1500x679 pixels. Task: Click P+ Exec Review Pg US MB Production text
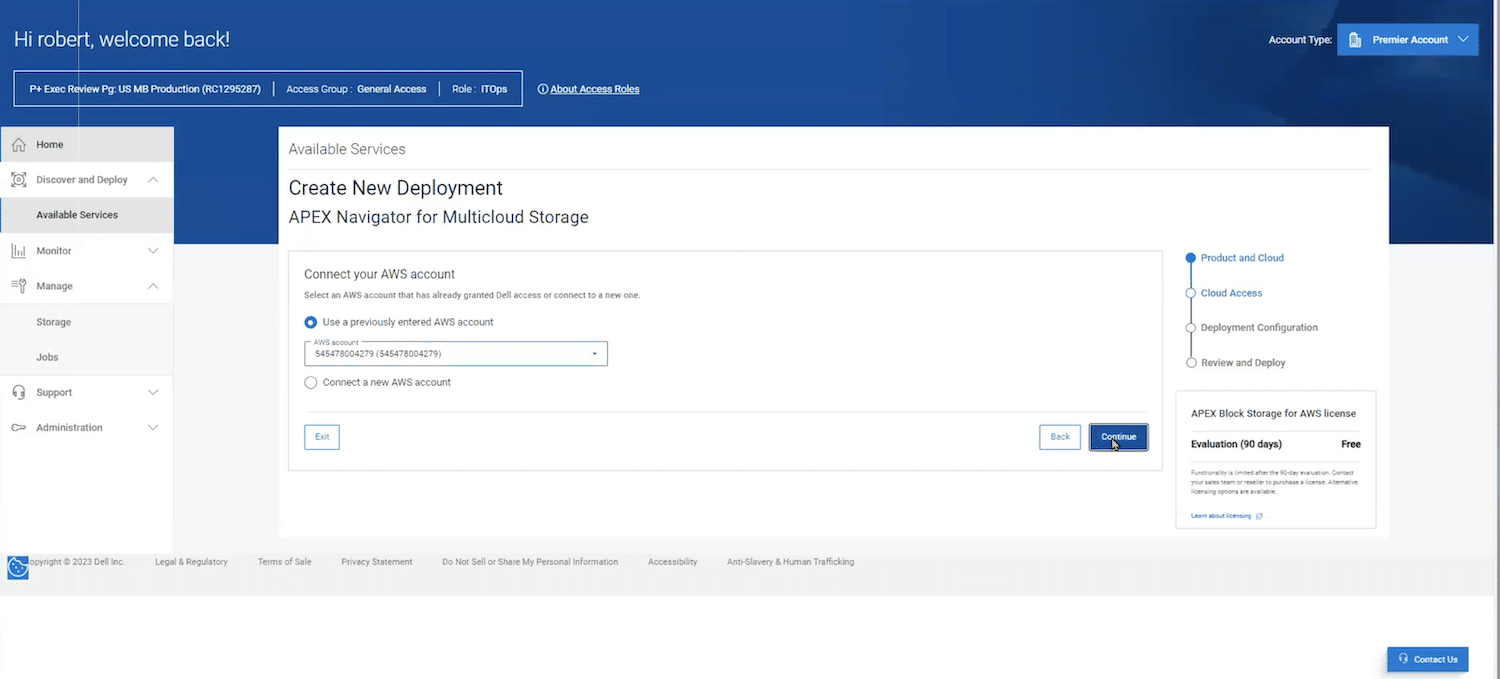tap(145, 89)
